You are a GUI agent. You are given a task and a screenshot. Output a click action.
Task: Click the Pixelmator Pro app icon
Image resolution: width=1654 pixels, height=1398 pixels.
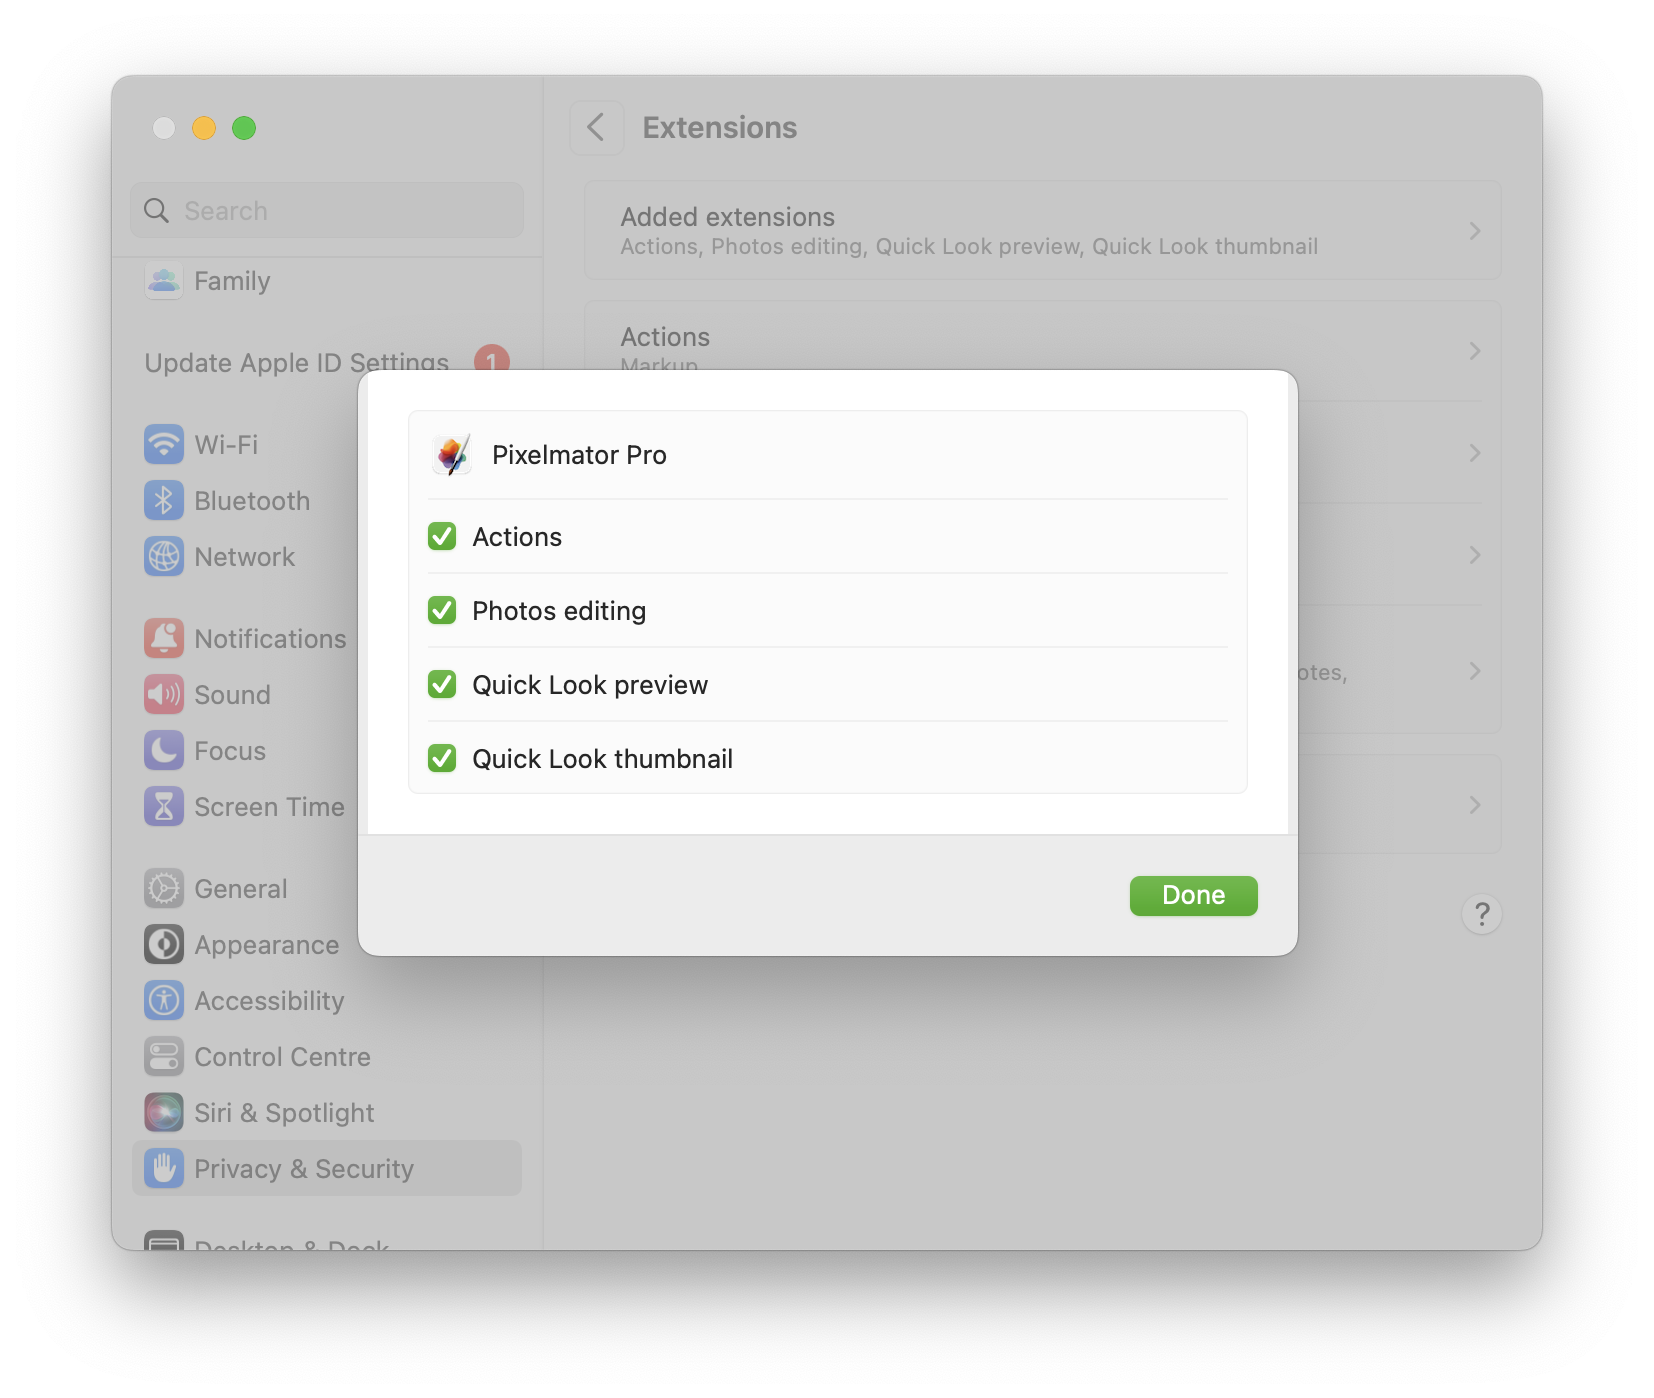[x=452, y=455]
